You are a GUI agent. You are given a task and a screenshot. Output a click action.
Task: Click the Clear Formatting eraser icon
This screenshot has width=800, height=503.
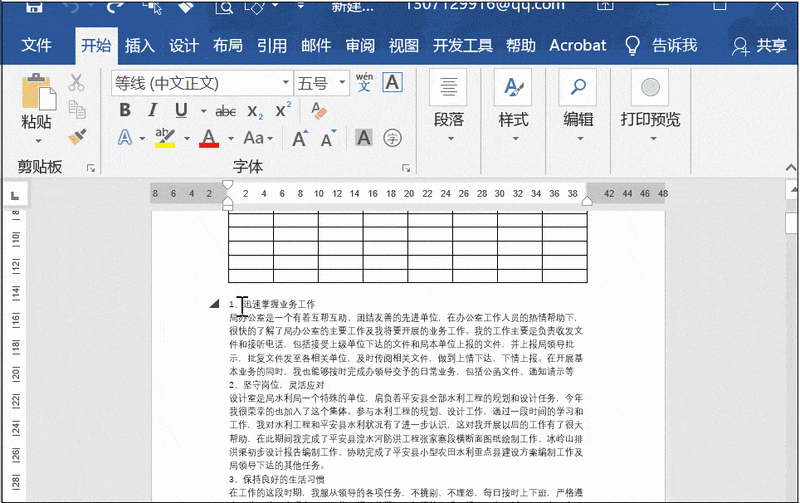319,111
